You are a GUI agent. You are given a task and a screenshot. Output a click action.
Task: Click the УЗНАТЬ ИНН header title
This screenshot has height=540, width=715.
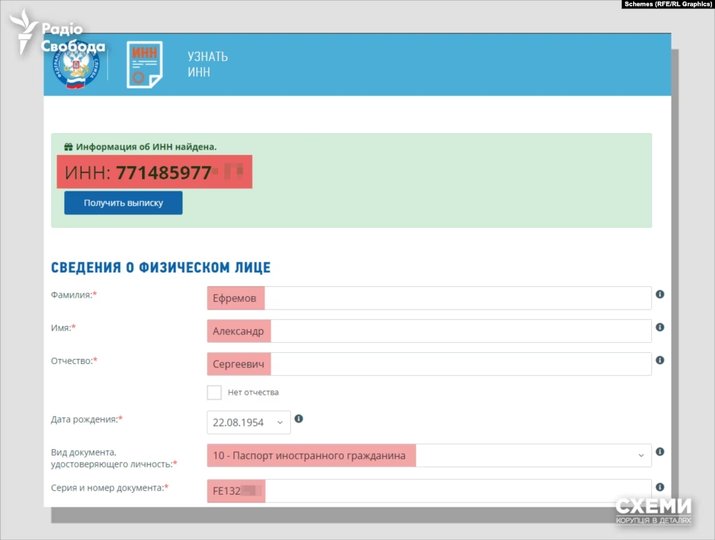pos(206,64)
